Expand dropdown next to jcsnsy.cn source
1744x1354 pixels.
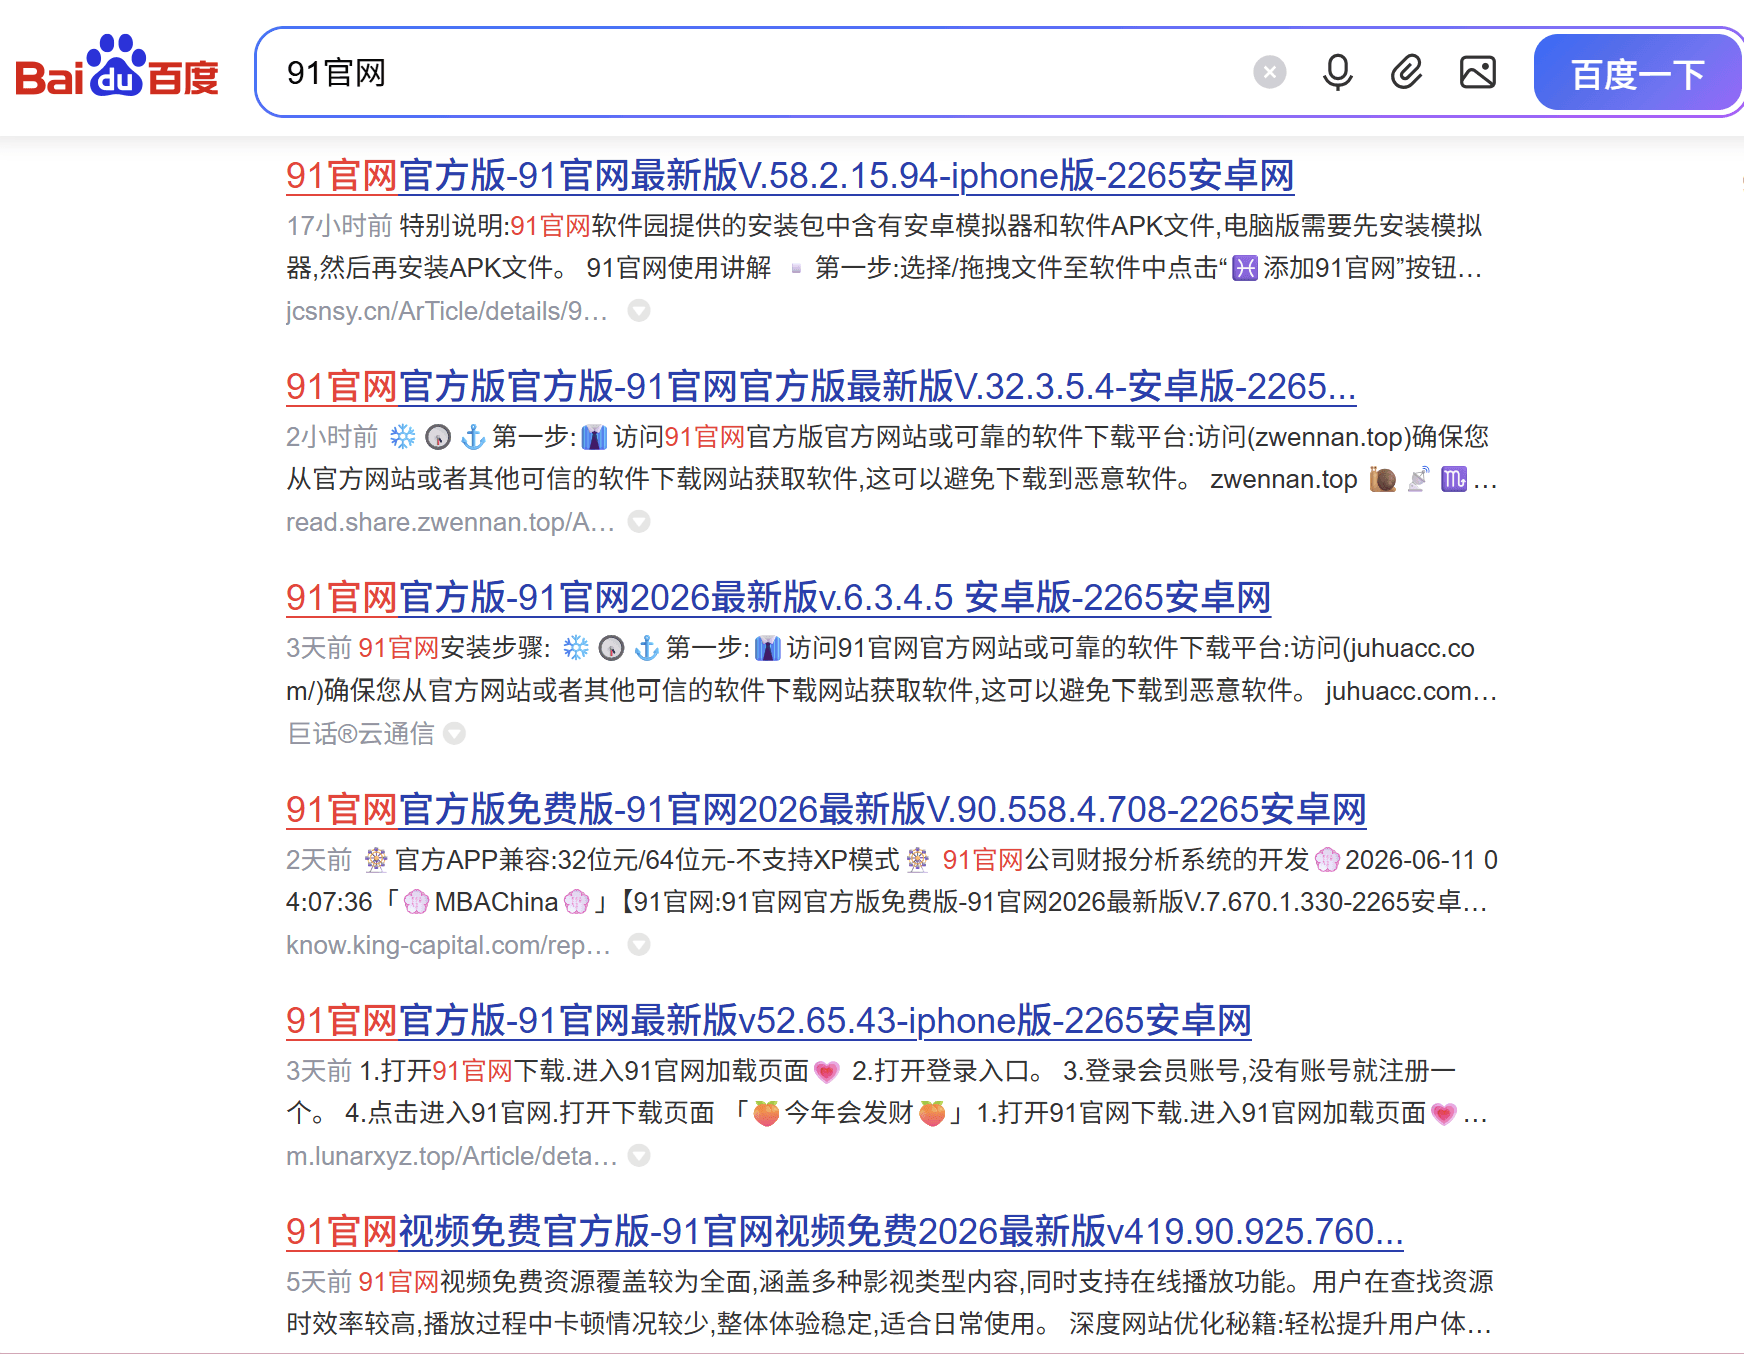(639, 311)
